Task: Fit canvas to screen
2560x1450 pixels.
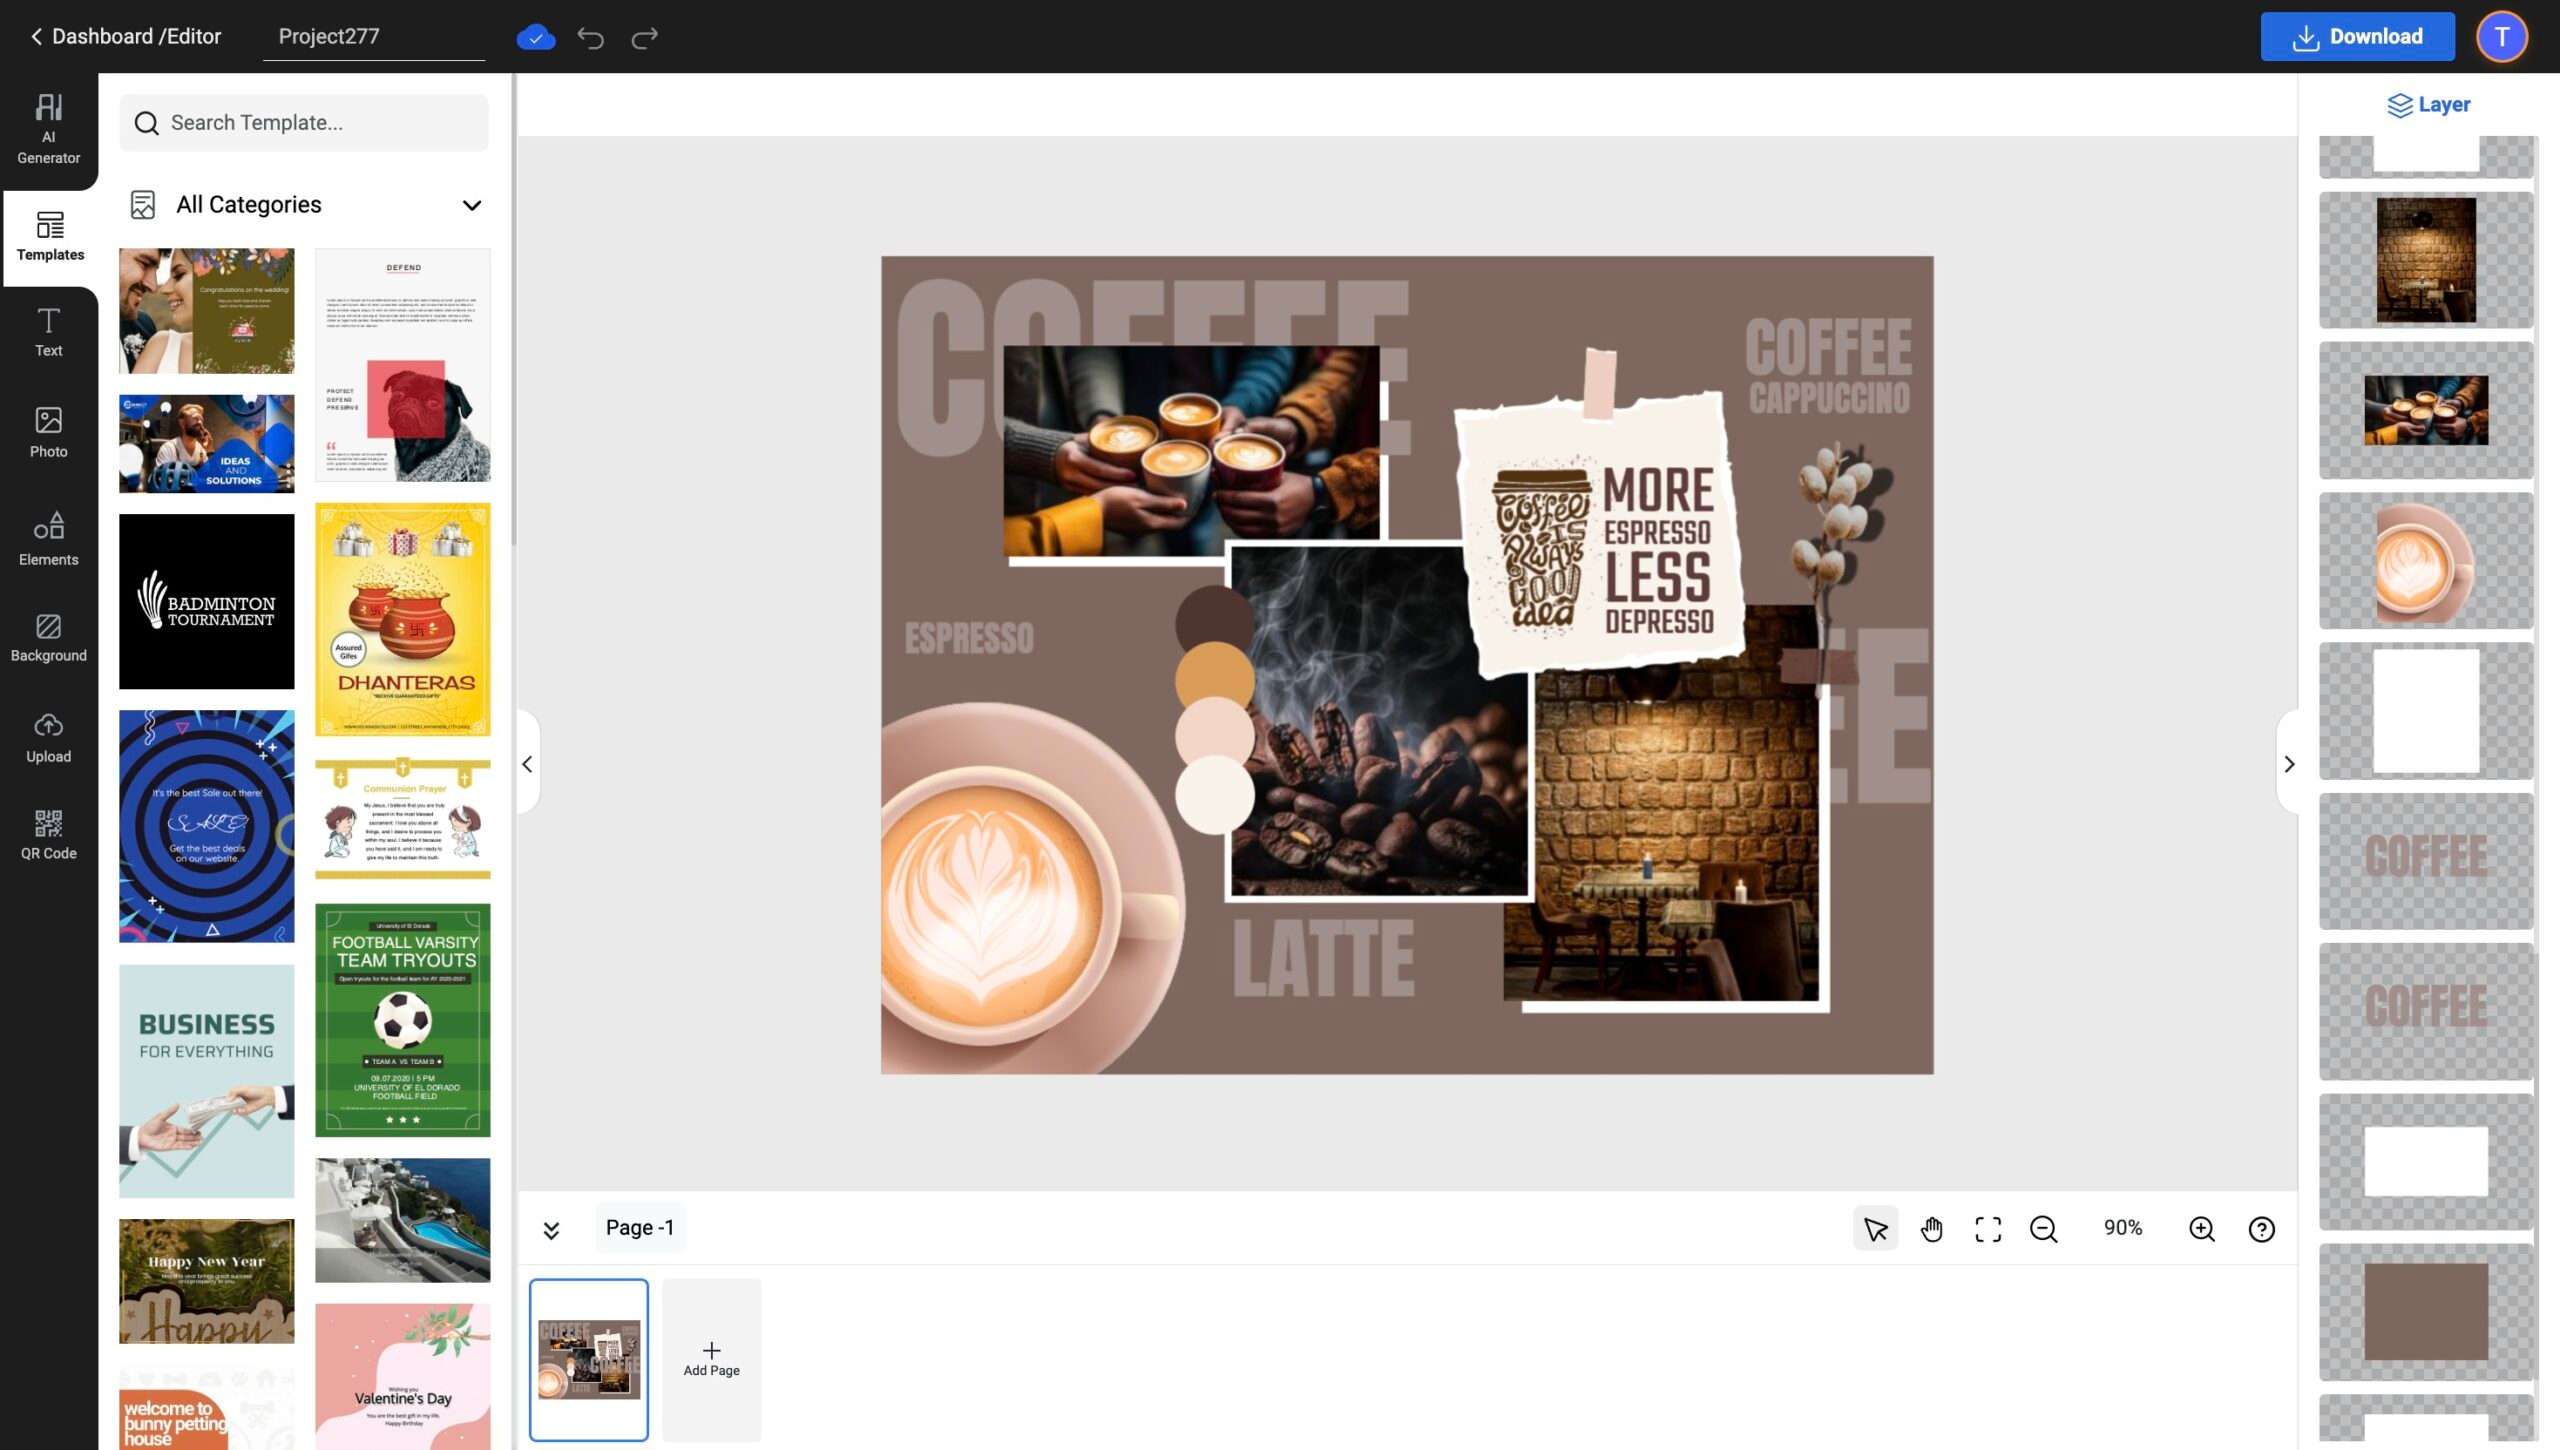Action: pyautogui.click(x=1988, y=1228)
